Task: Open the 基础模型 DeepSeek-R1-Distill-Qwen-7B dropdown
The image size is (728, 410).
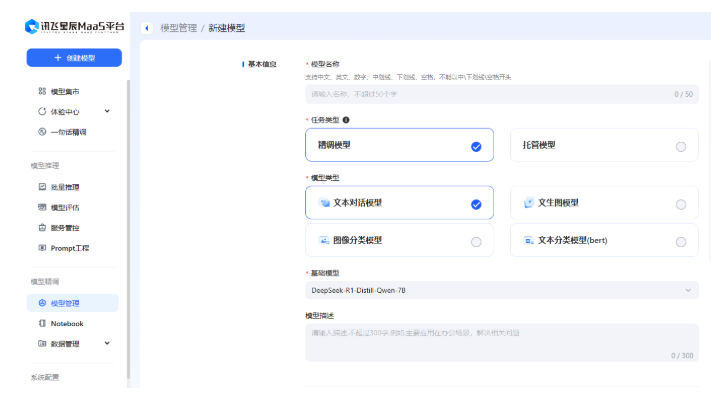Action: (x=501, y=290)
